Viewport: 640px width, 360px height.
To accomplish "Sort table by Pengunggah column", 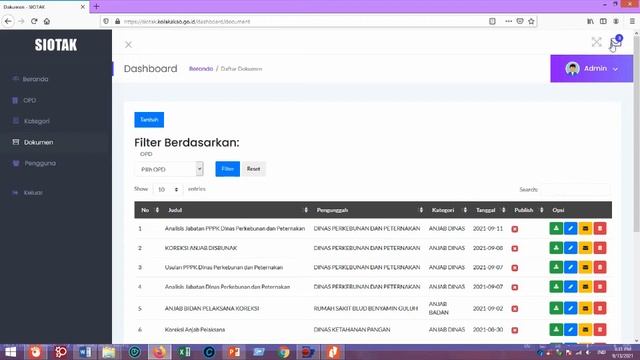I will (x=368, y=210).
